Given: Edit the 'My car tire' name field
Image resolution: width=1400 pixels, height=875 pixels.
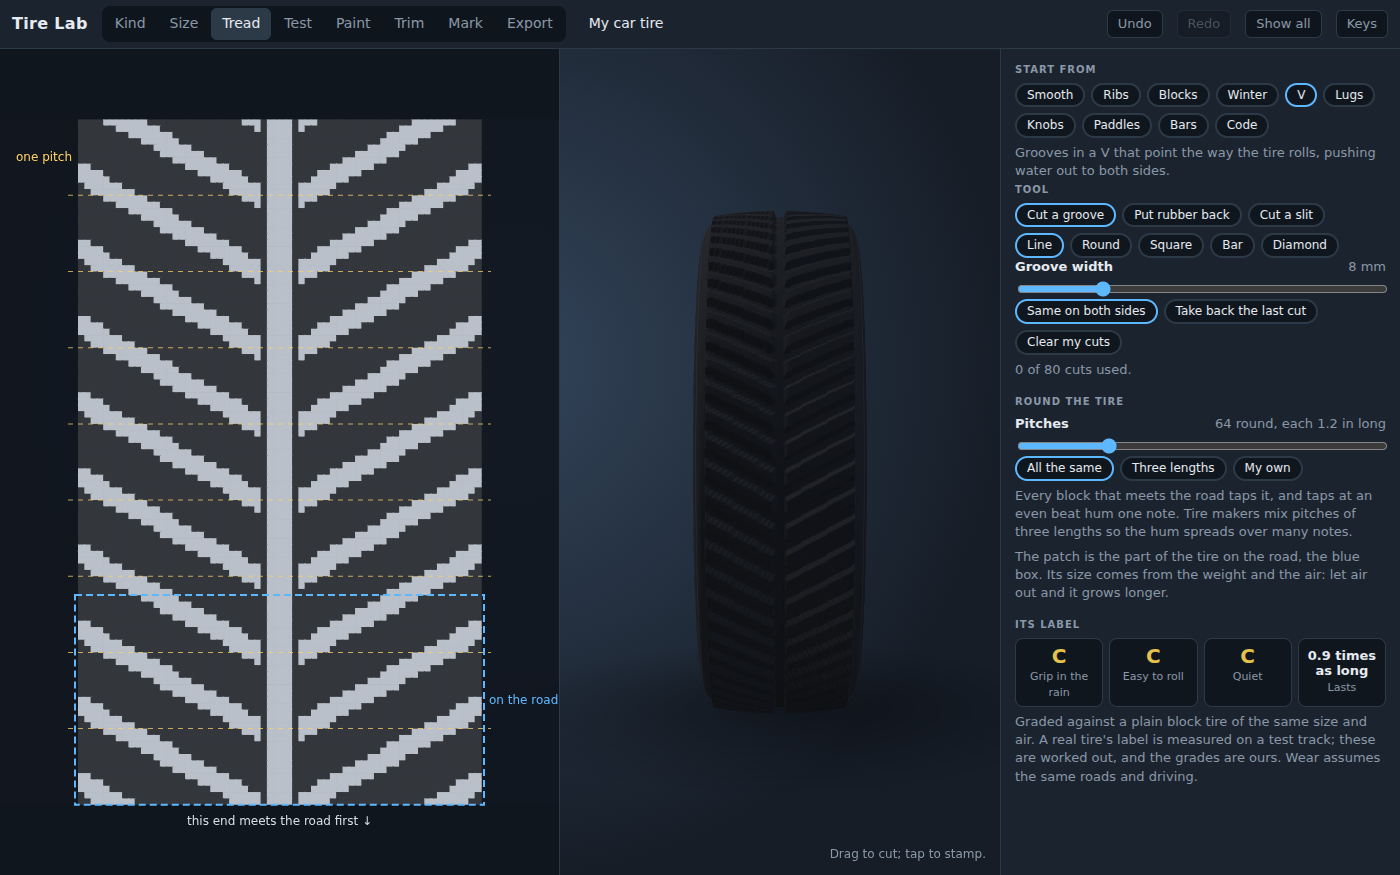Looking at the screenshot, I should click(x=626, y=23).
